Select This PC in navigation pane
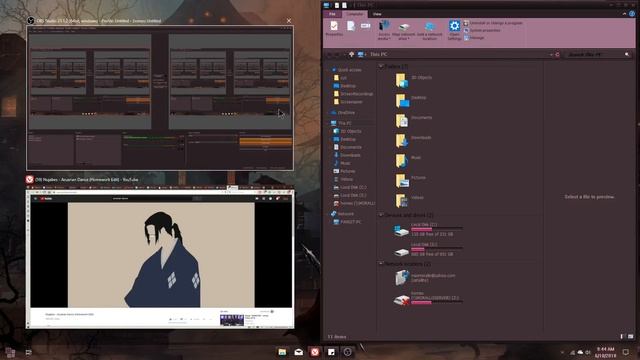 click(341, 123)
